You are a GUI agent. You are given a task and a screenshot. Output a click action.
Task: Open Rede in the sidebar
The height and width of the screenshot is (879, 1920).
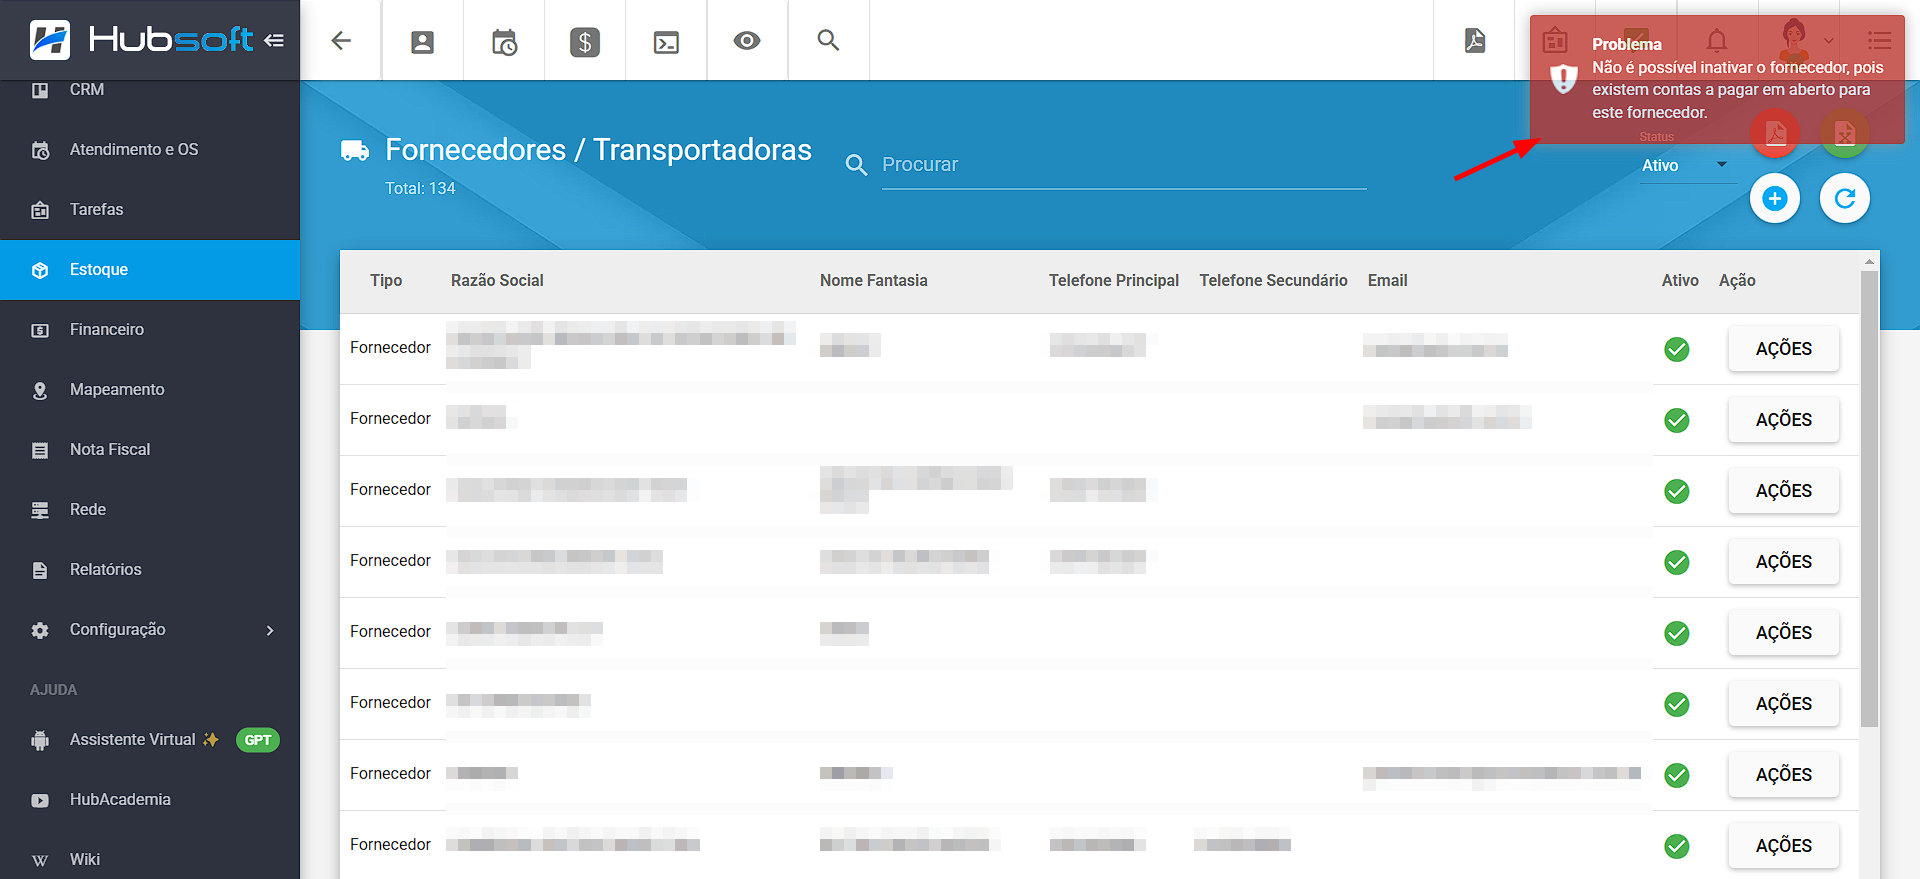150,510
